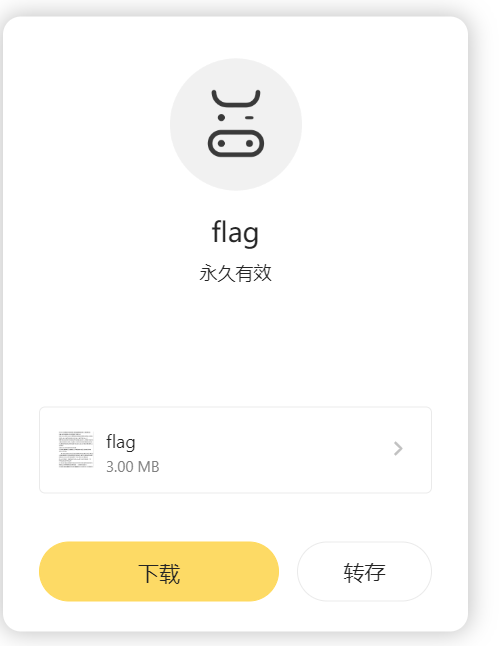Viewport: 499px width, 646px height.
Task: Click the cow's nose shape in avatar
Action: tap(236, 143)
